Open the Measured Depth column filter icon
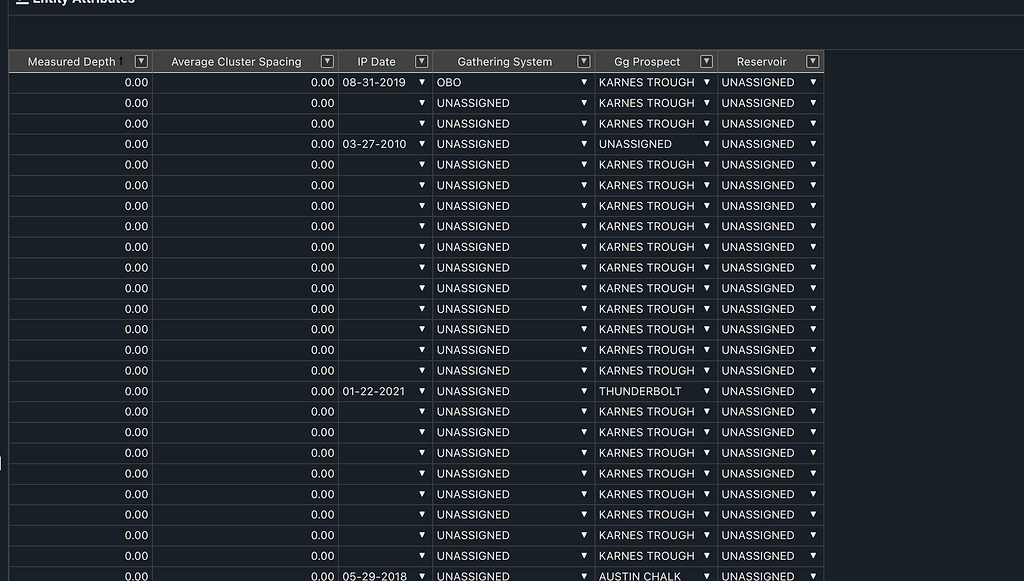Image resolution: width=1024 pixels, height=581 pixels. click(141, 62)
